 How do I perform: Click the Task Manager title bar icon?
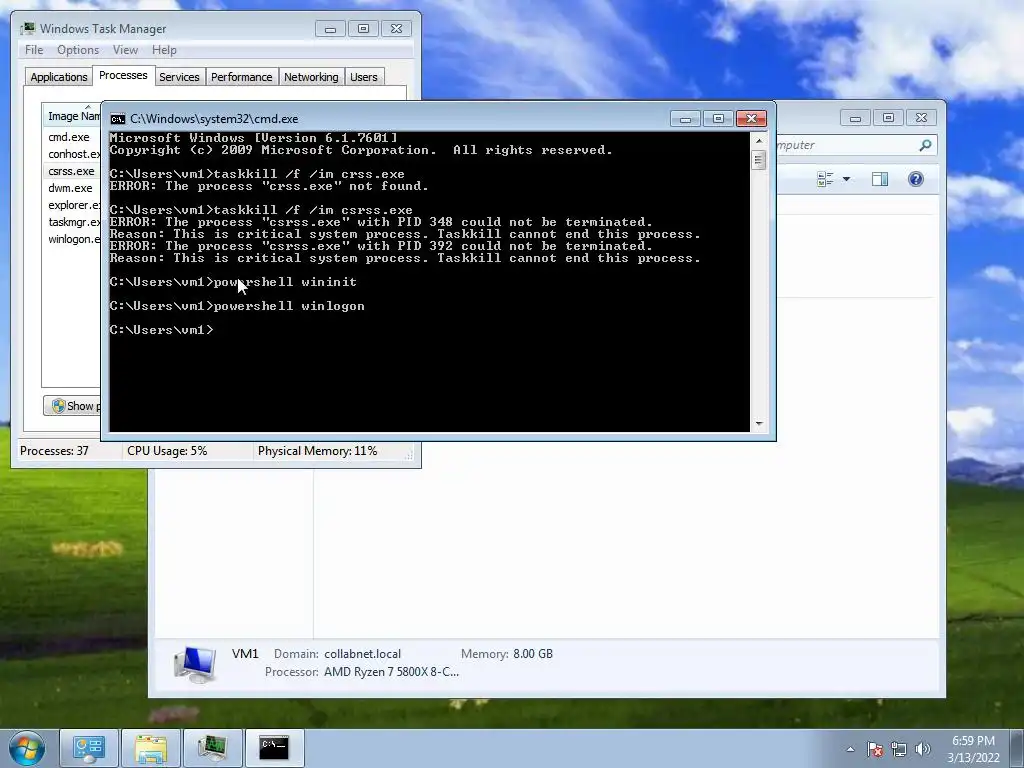[x=27, y=29]
